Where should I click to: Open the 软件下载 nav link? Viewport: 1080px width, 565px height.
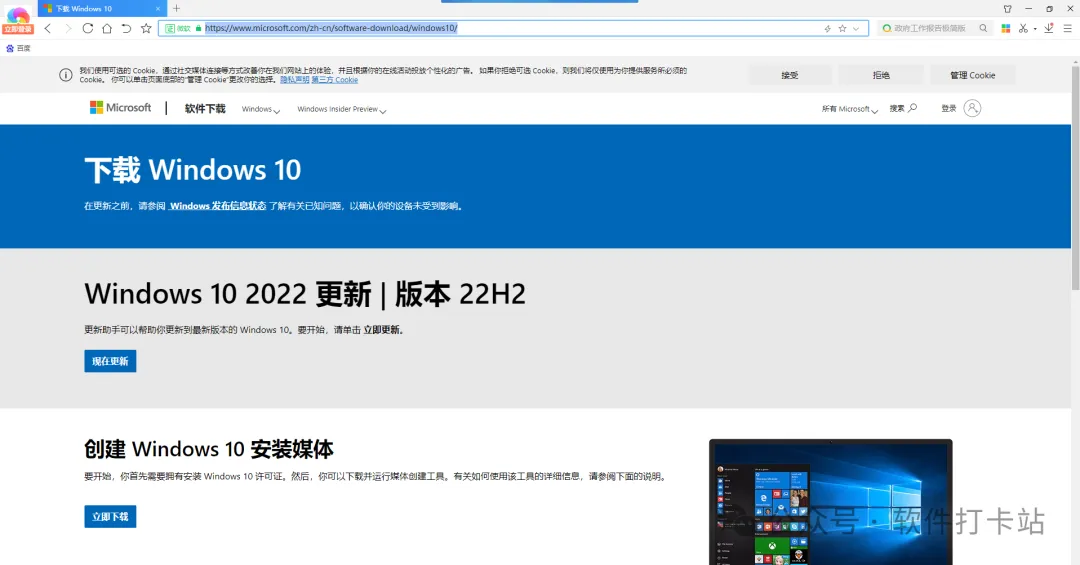(x=205, y=109)
